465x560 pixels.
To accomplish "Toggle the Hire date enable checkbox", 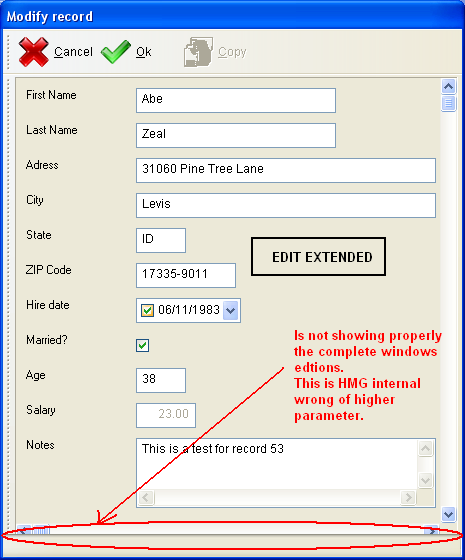I will (x=148, y=310).
